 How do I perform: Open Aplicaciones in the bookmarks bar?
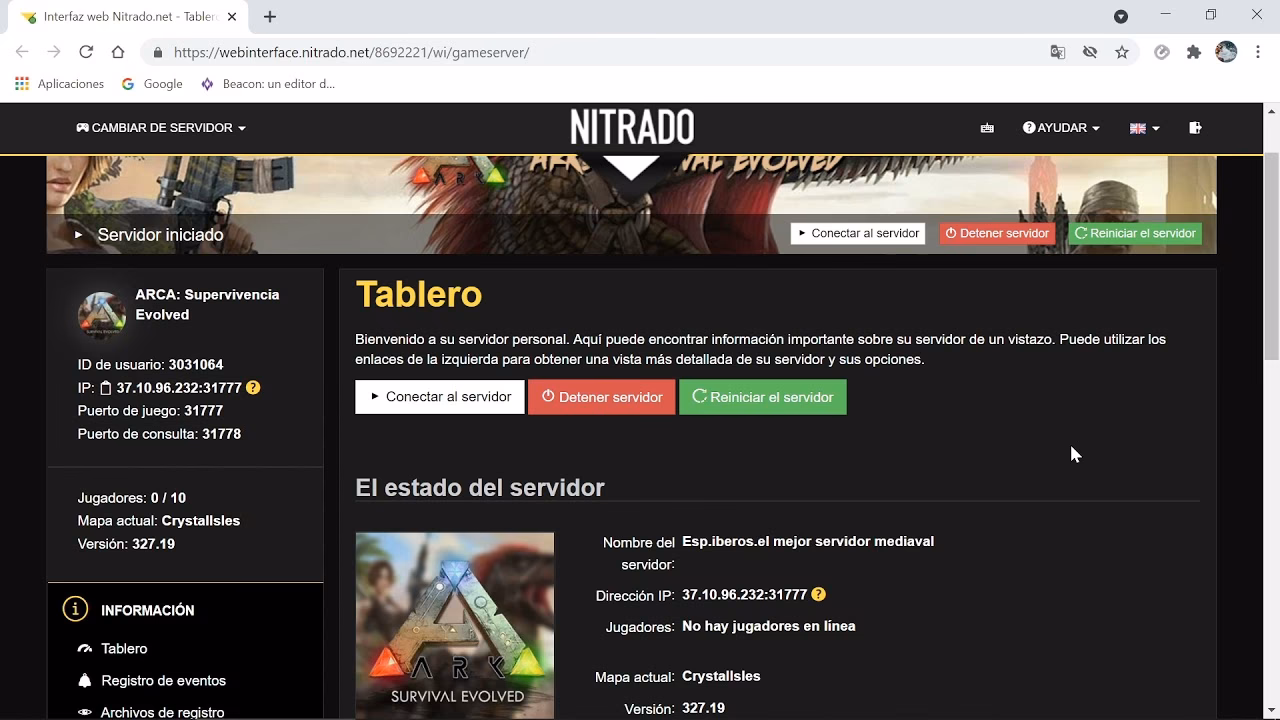point(60,84)
